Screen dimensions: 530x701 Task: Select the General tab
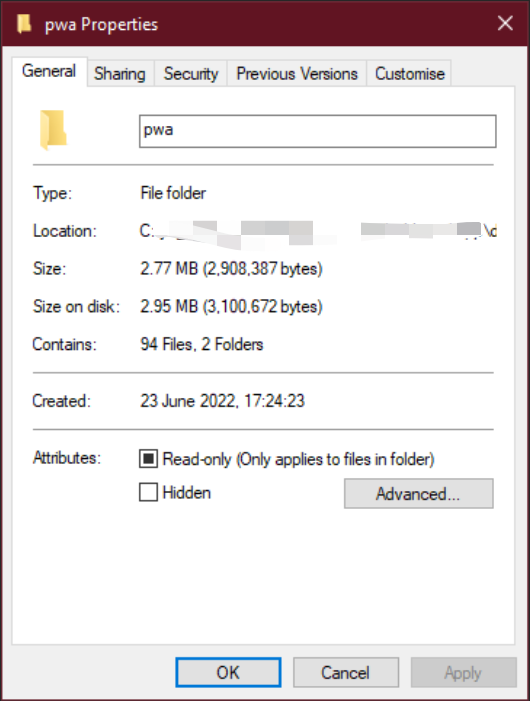49,71
